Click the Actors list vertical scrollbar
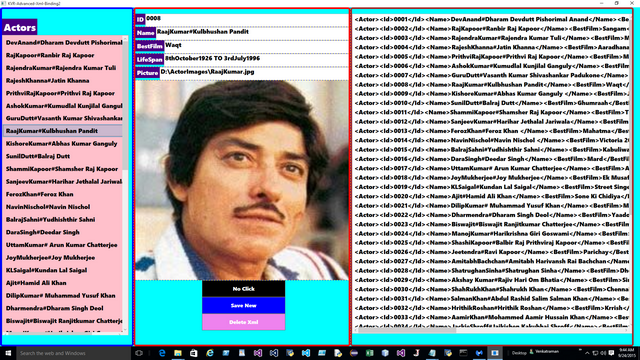Viewport: 640px width, 360px height. click(x=125, y=185)
